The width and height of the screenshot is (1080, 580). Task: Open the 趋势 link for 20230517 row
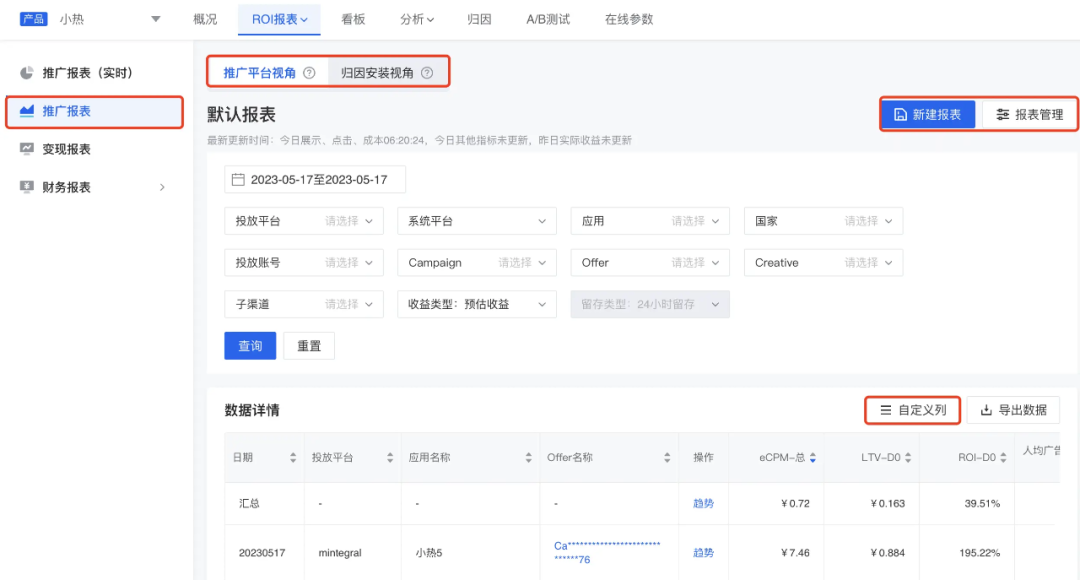point(704,552)
